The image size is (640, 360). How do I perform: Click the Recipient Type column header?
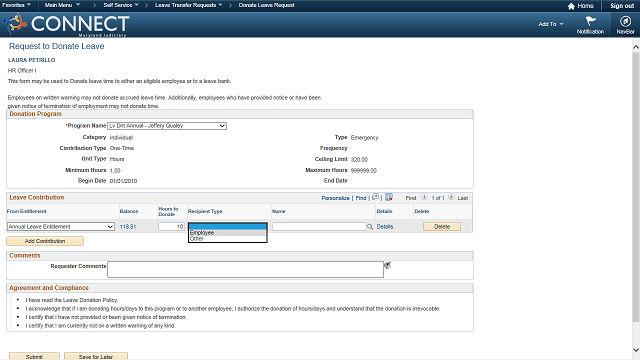click(x=205, y=211)
